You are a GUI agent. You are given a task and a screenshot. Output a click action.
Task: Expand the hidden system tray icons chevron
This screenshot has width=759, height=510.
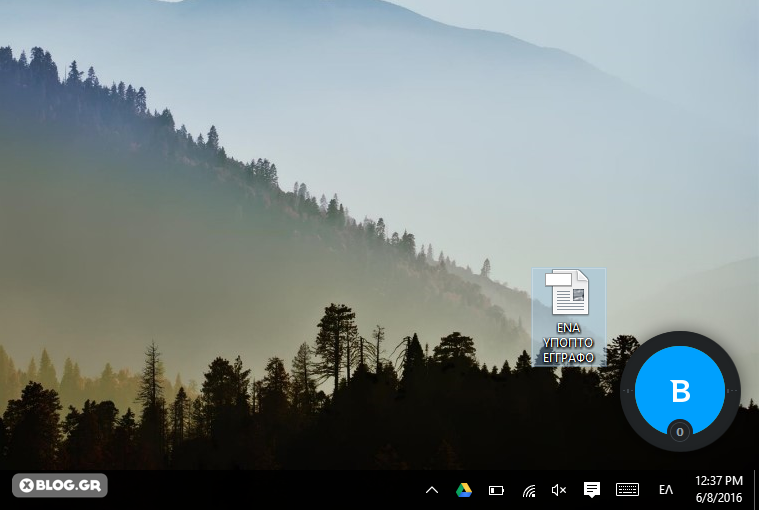coord(432,490)
